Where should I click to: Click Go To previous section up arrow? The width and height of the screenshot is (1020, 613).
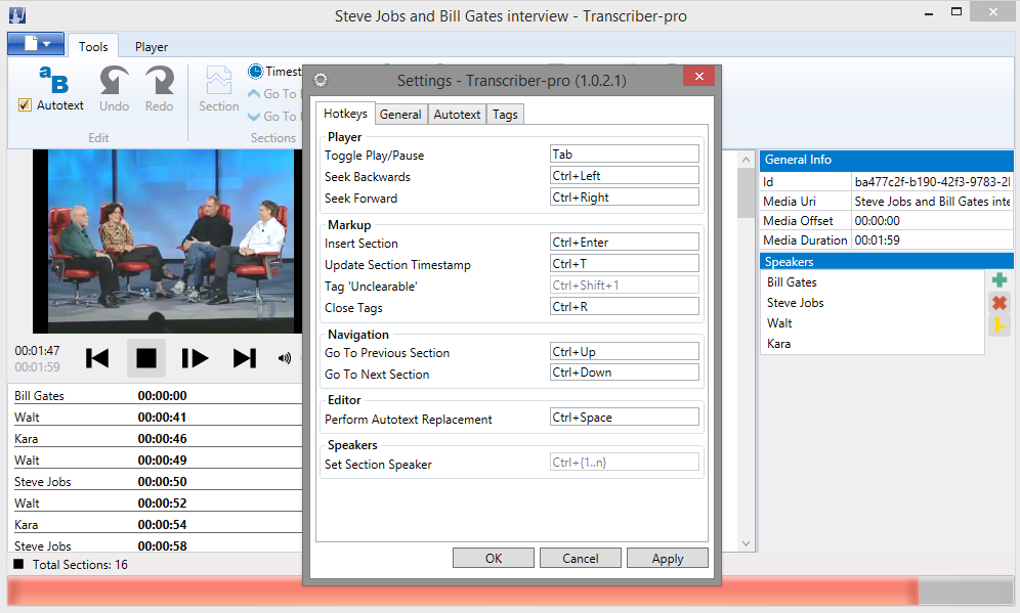254,94
